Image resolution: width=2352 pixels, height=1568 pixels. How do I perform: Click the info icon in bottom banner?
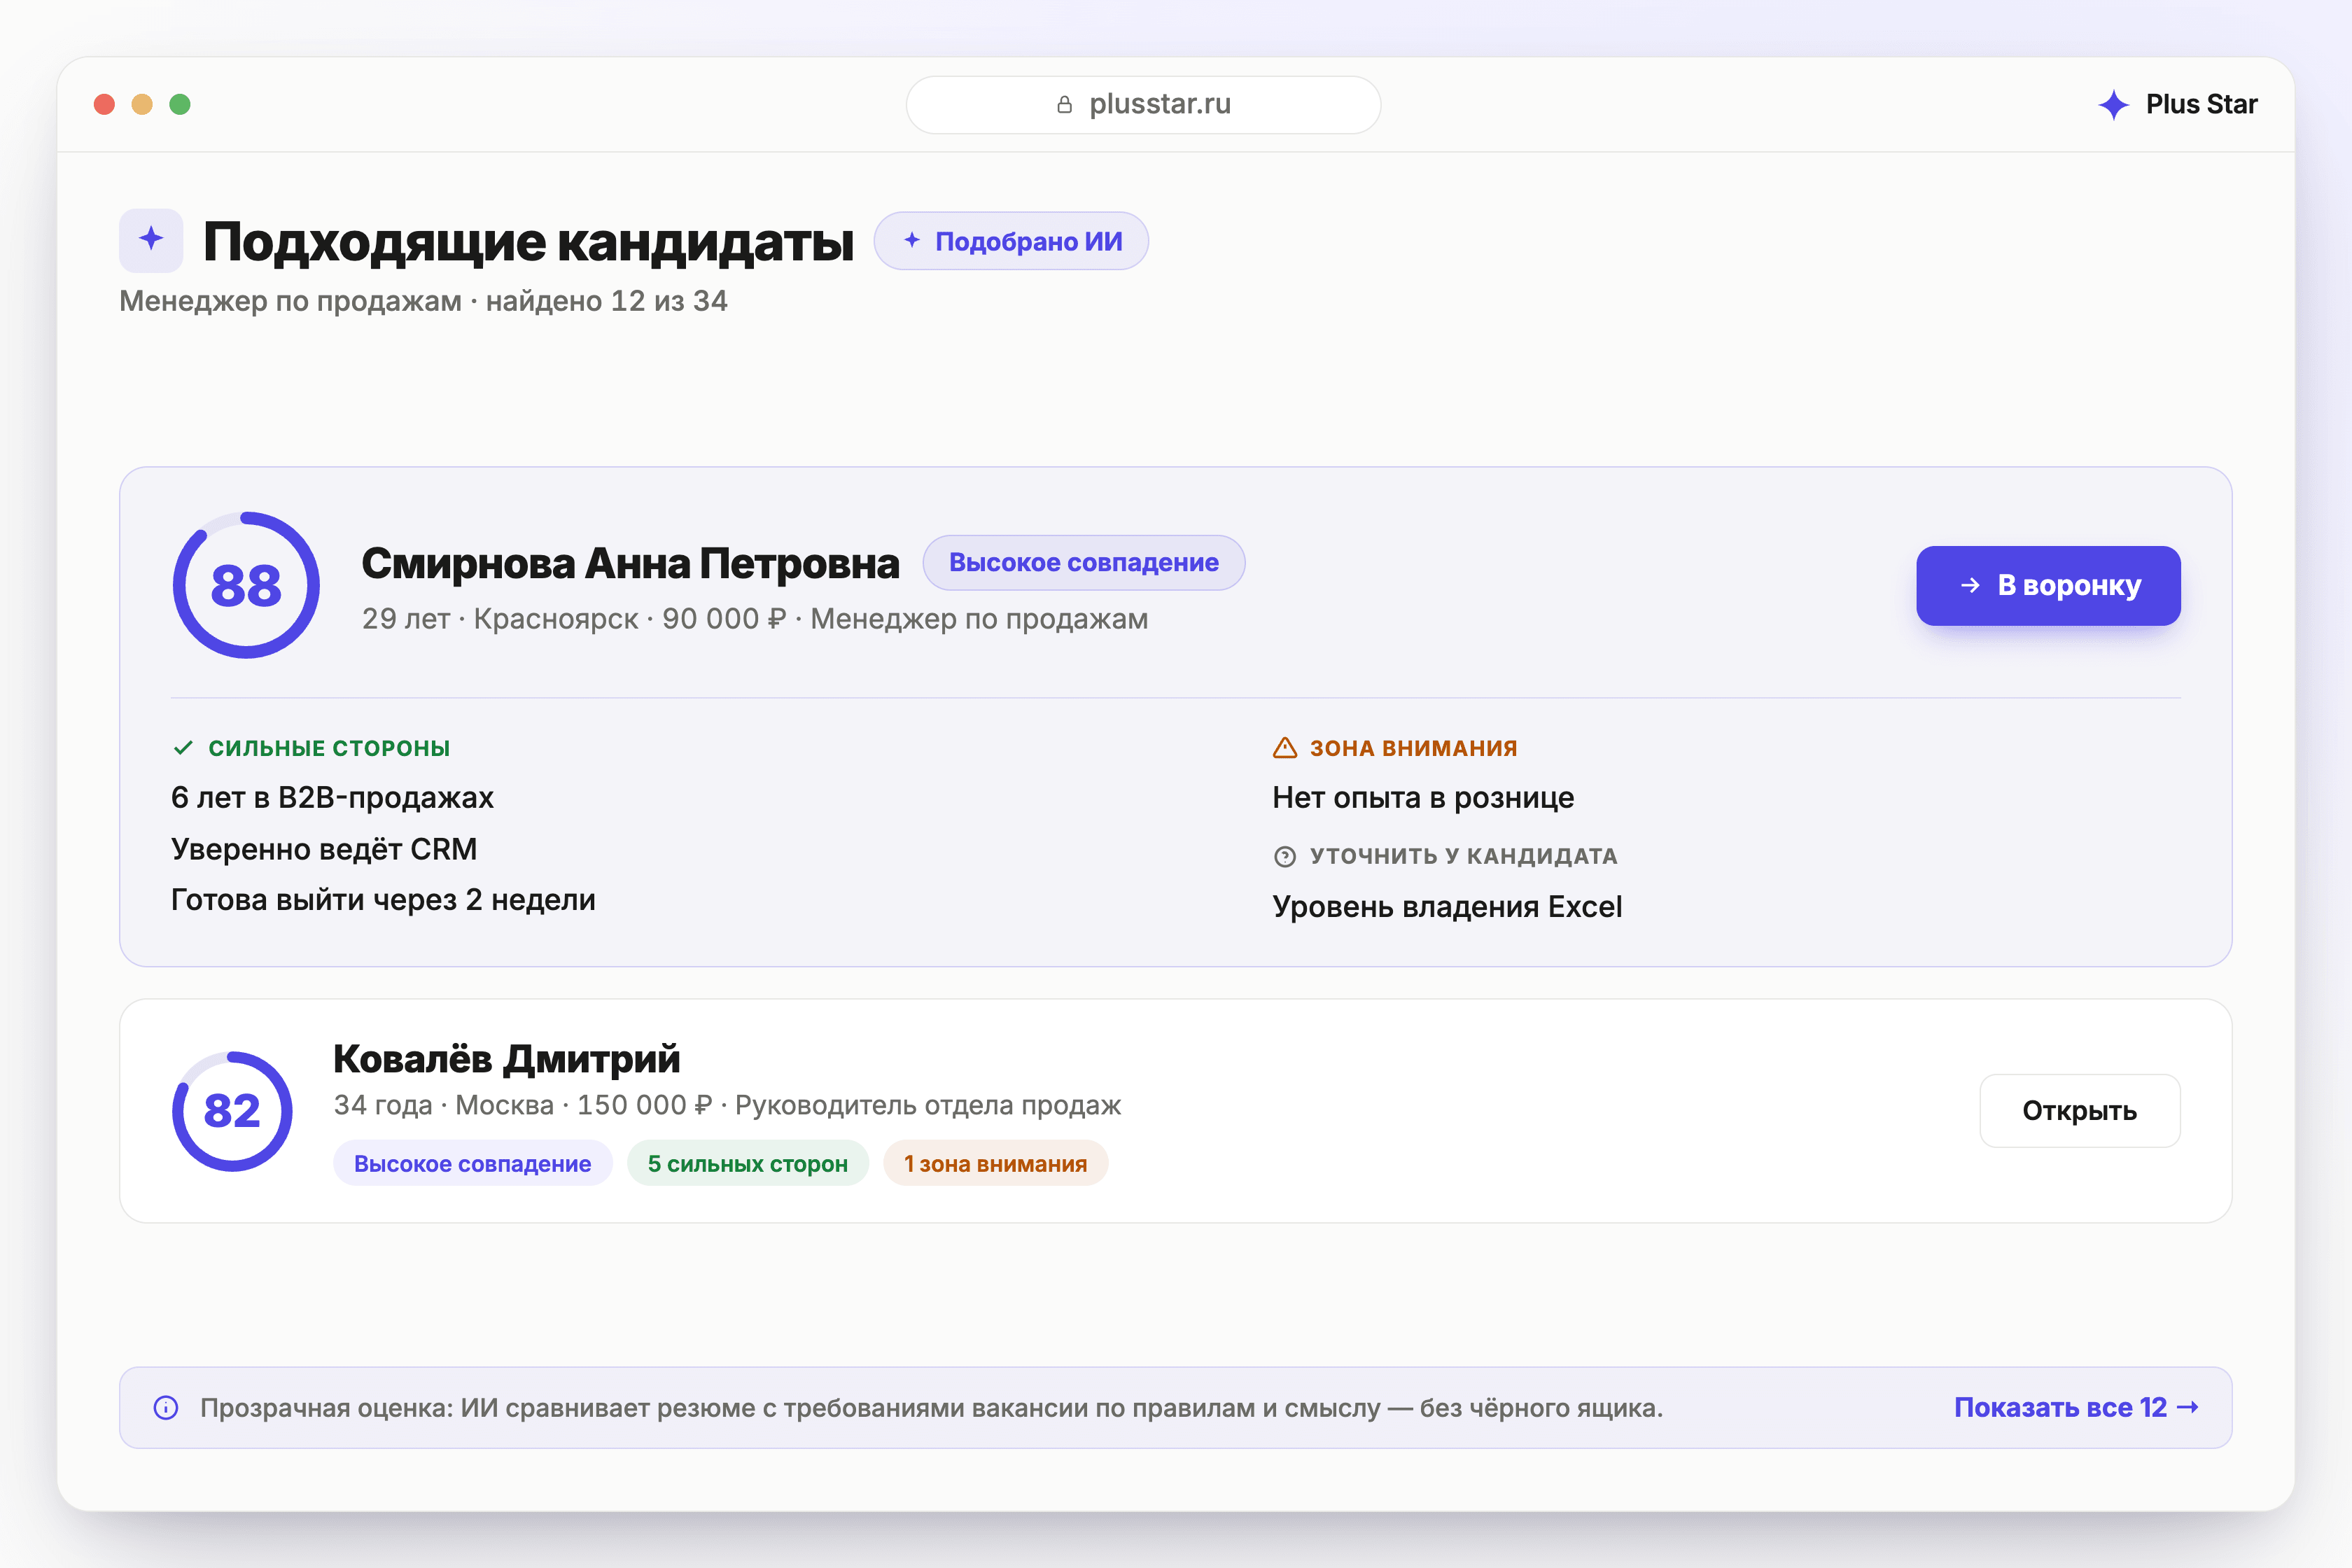166,1407
